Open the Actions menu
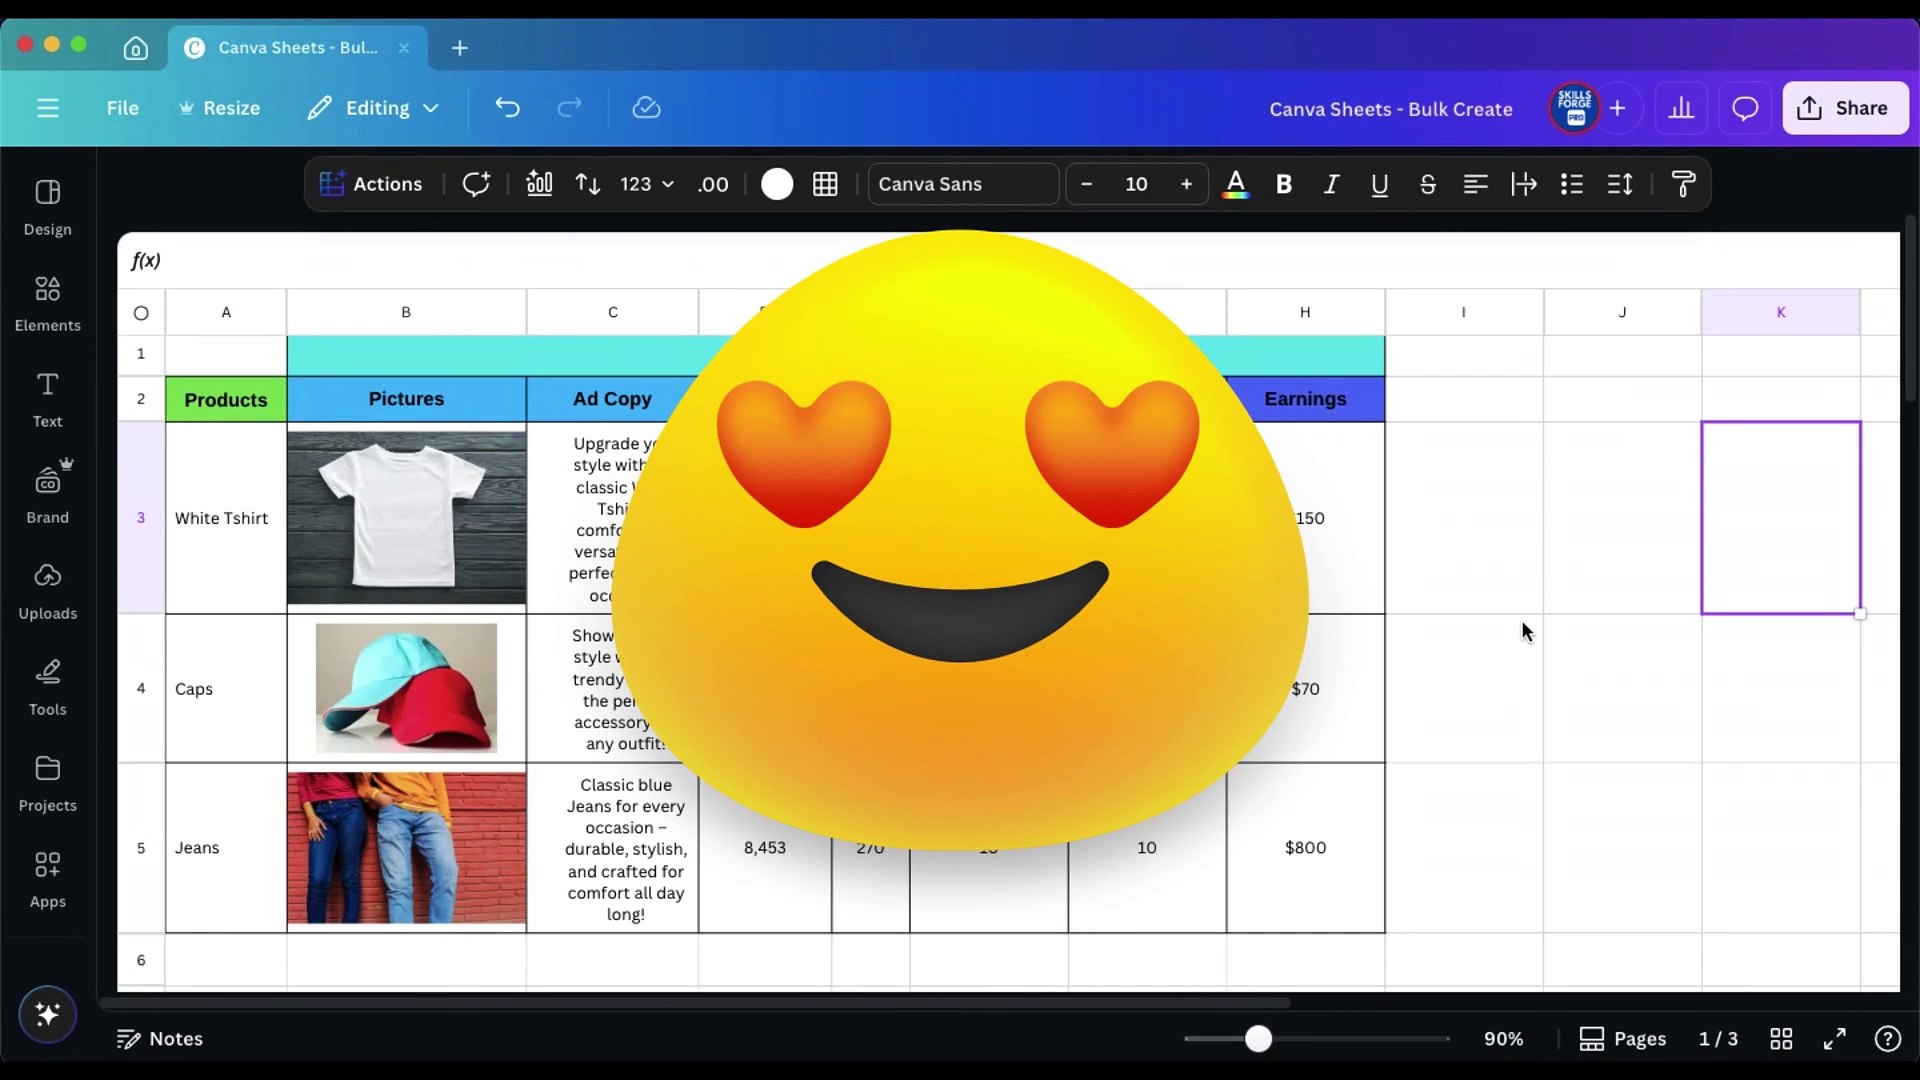Viewport: 1920px width, 1080px height. coord(371,184)
